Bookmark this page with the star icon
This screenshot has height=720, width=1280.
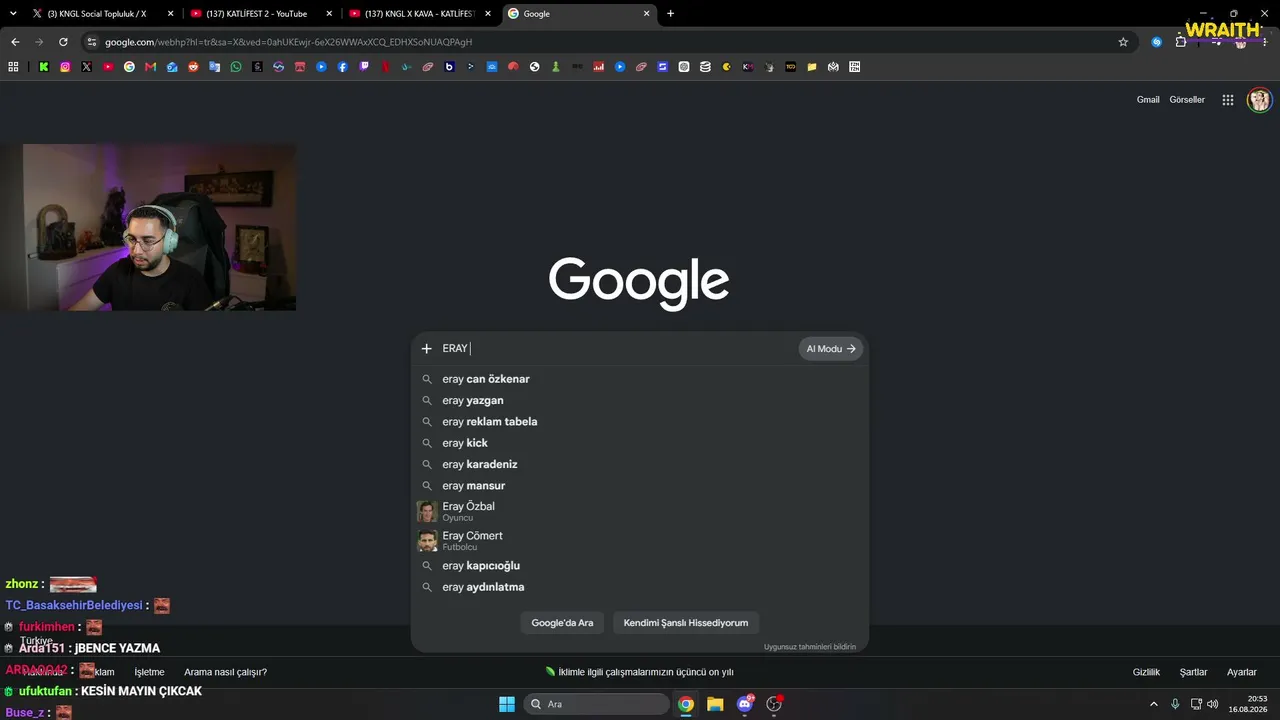pos(1123,42)
